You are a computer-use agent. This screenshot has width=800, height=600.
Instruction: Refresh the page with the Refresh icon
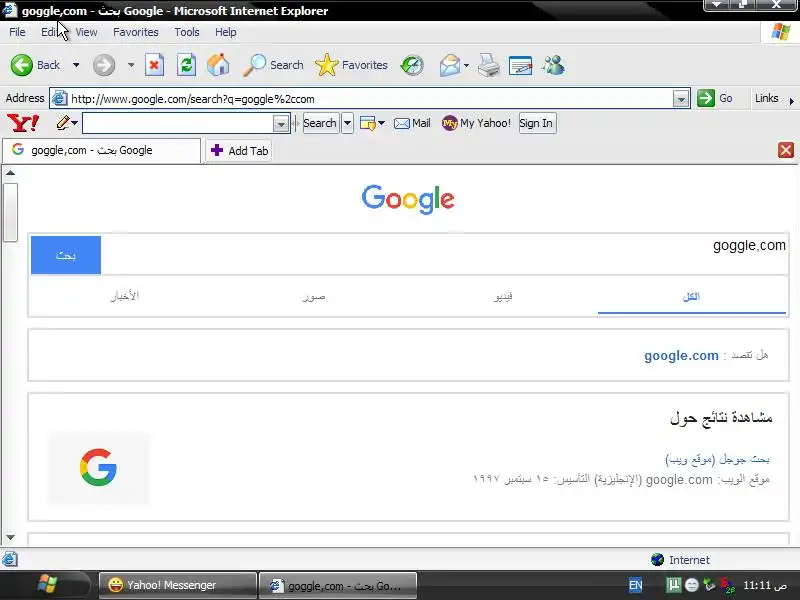[x=186, y=65]
